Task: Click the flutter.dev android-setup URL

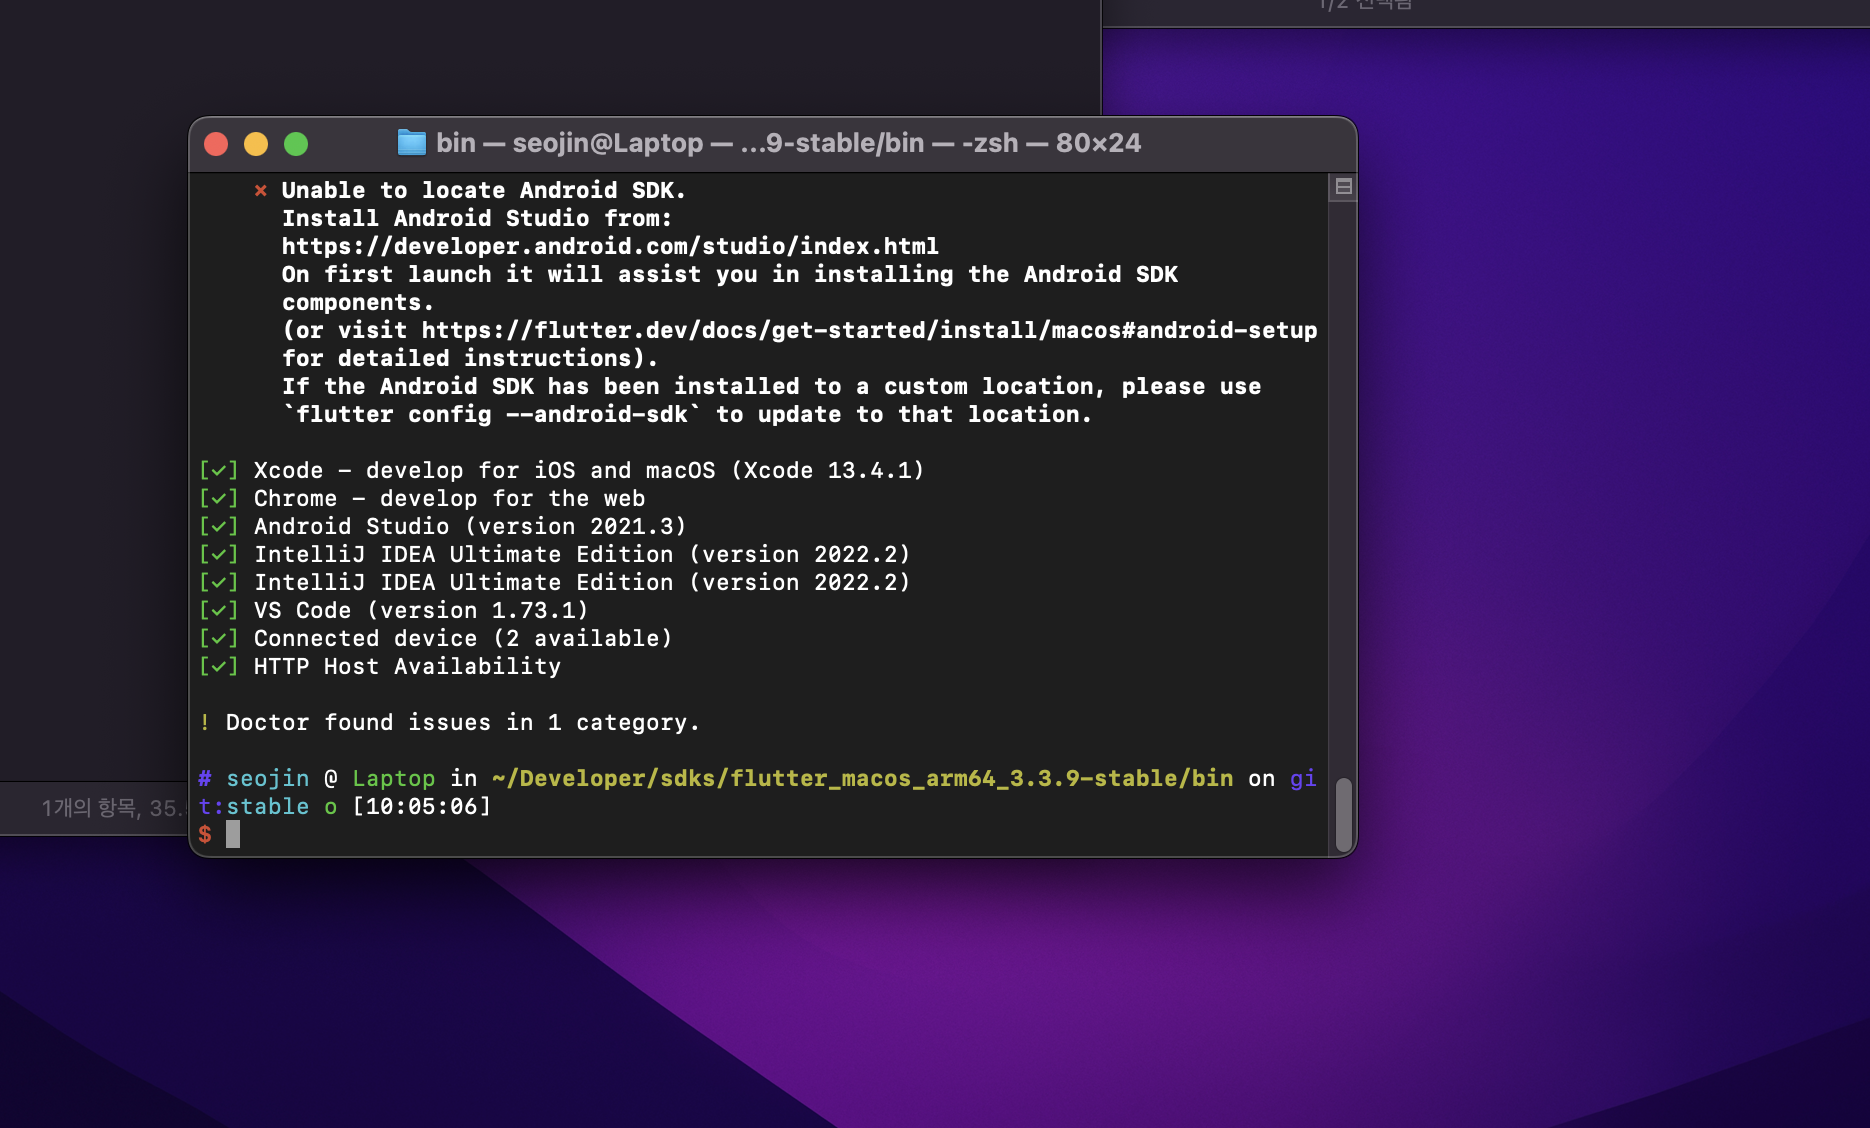Action: pos(869,330)
